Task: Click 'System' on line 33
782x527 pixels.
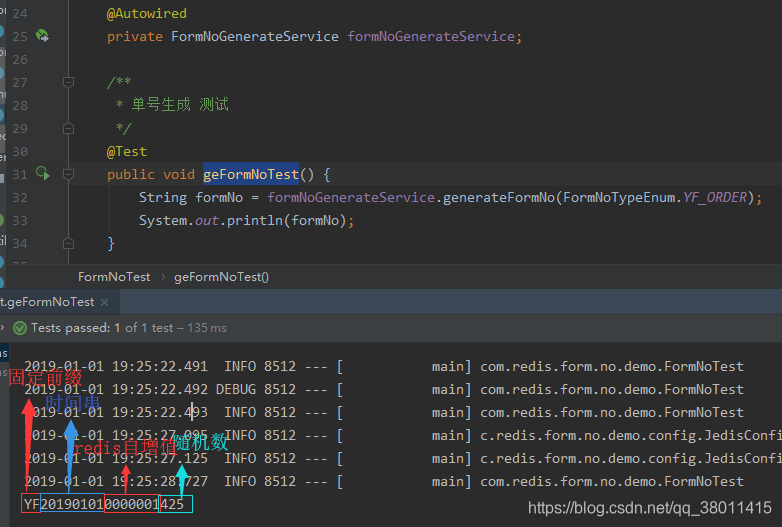Action: click(163, 220)
